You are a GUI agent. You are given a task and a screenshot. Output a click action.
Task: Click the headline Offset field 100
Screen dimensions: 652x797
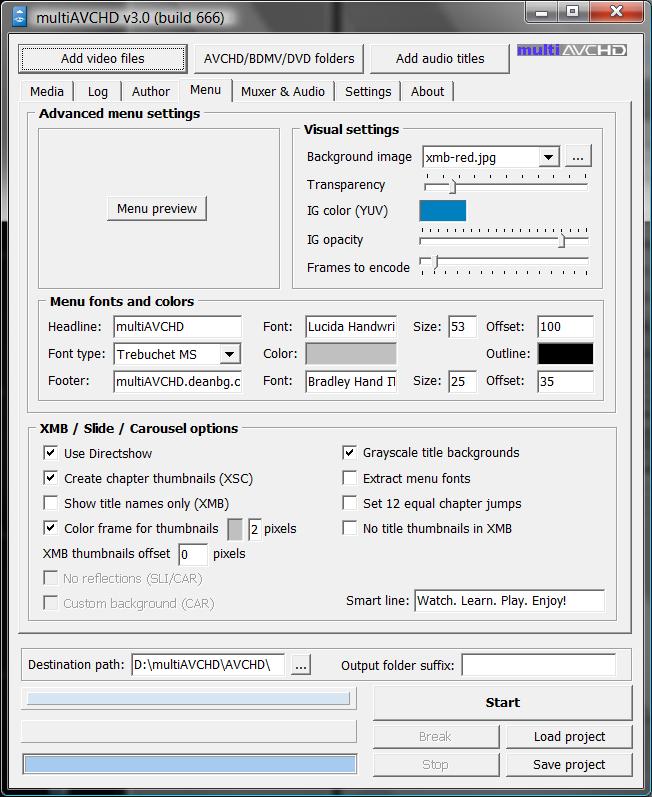[x=565, y=326]
